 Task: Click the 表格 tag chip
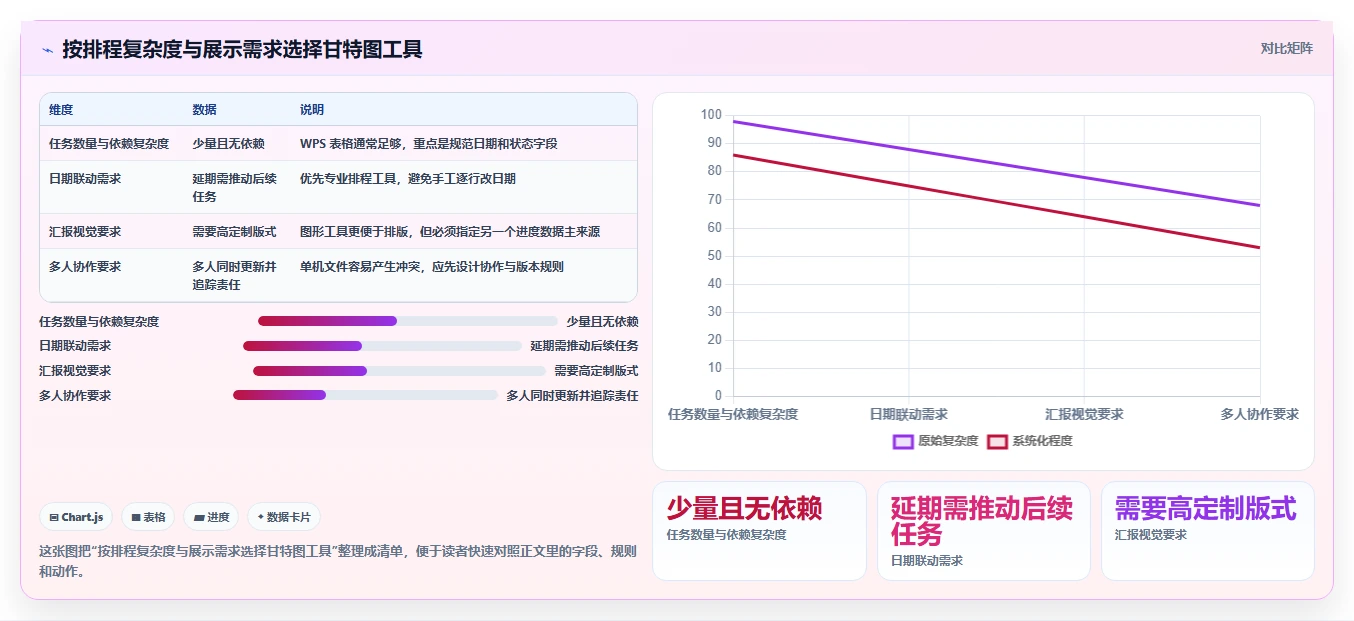(148, 517)
